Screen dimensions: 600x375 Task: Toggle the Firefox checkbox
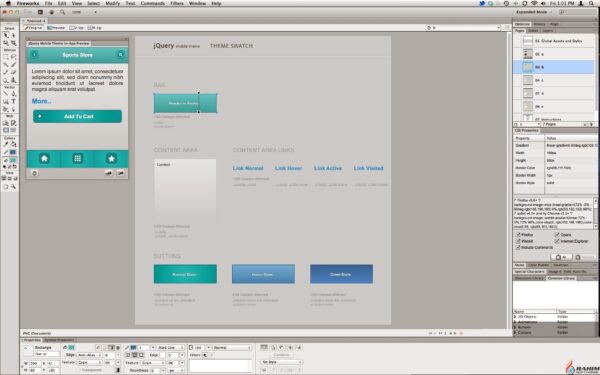[518, 235]
